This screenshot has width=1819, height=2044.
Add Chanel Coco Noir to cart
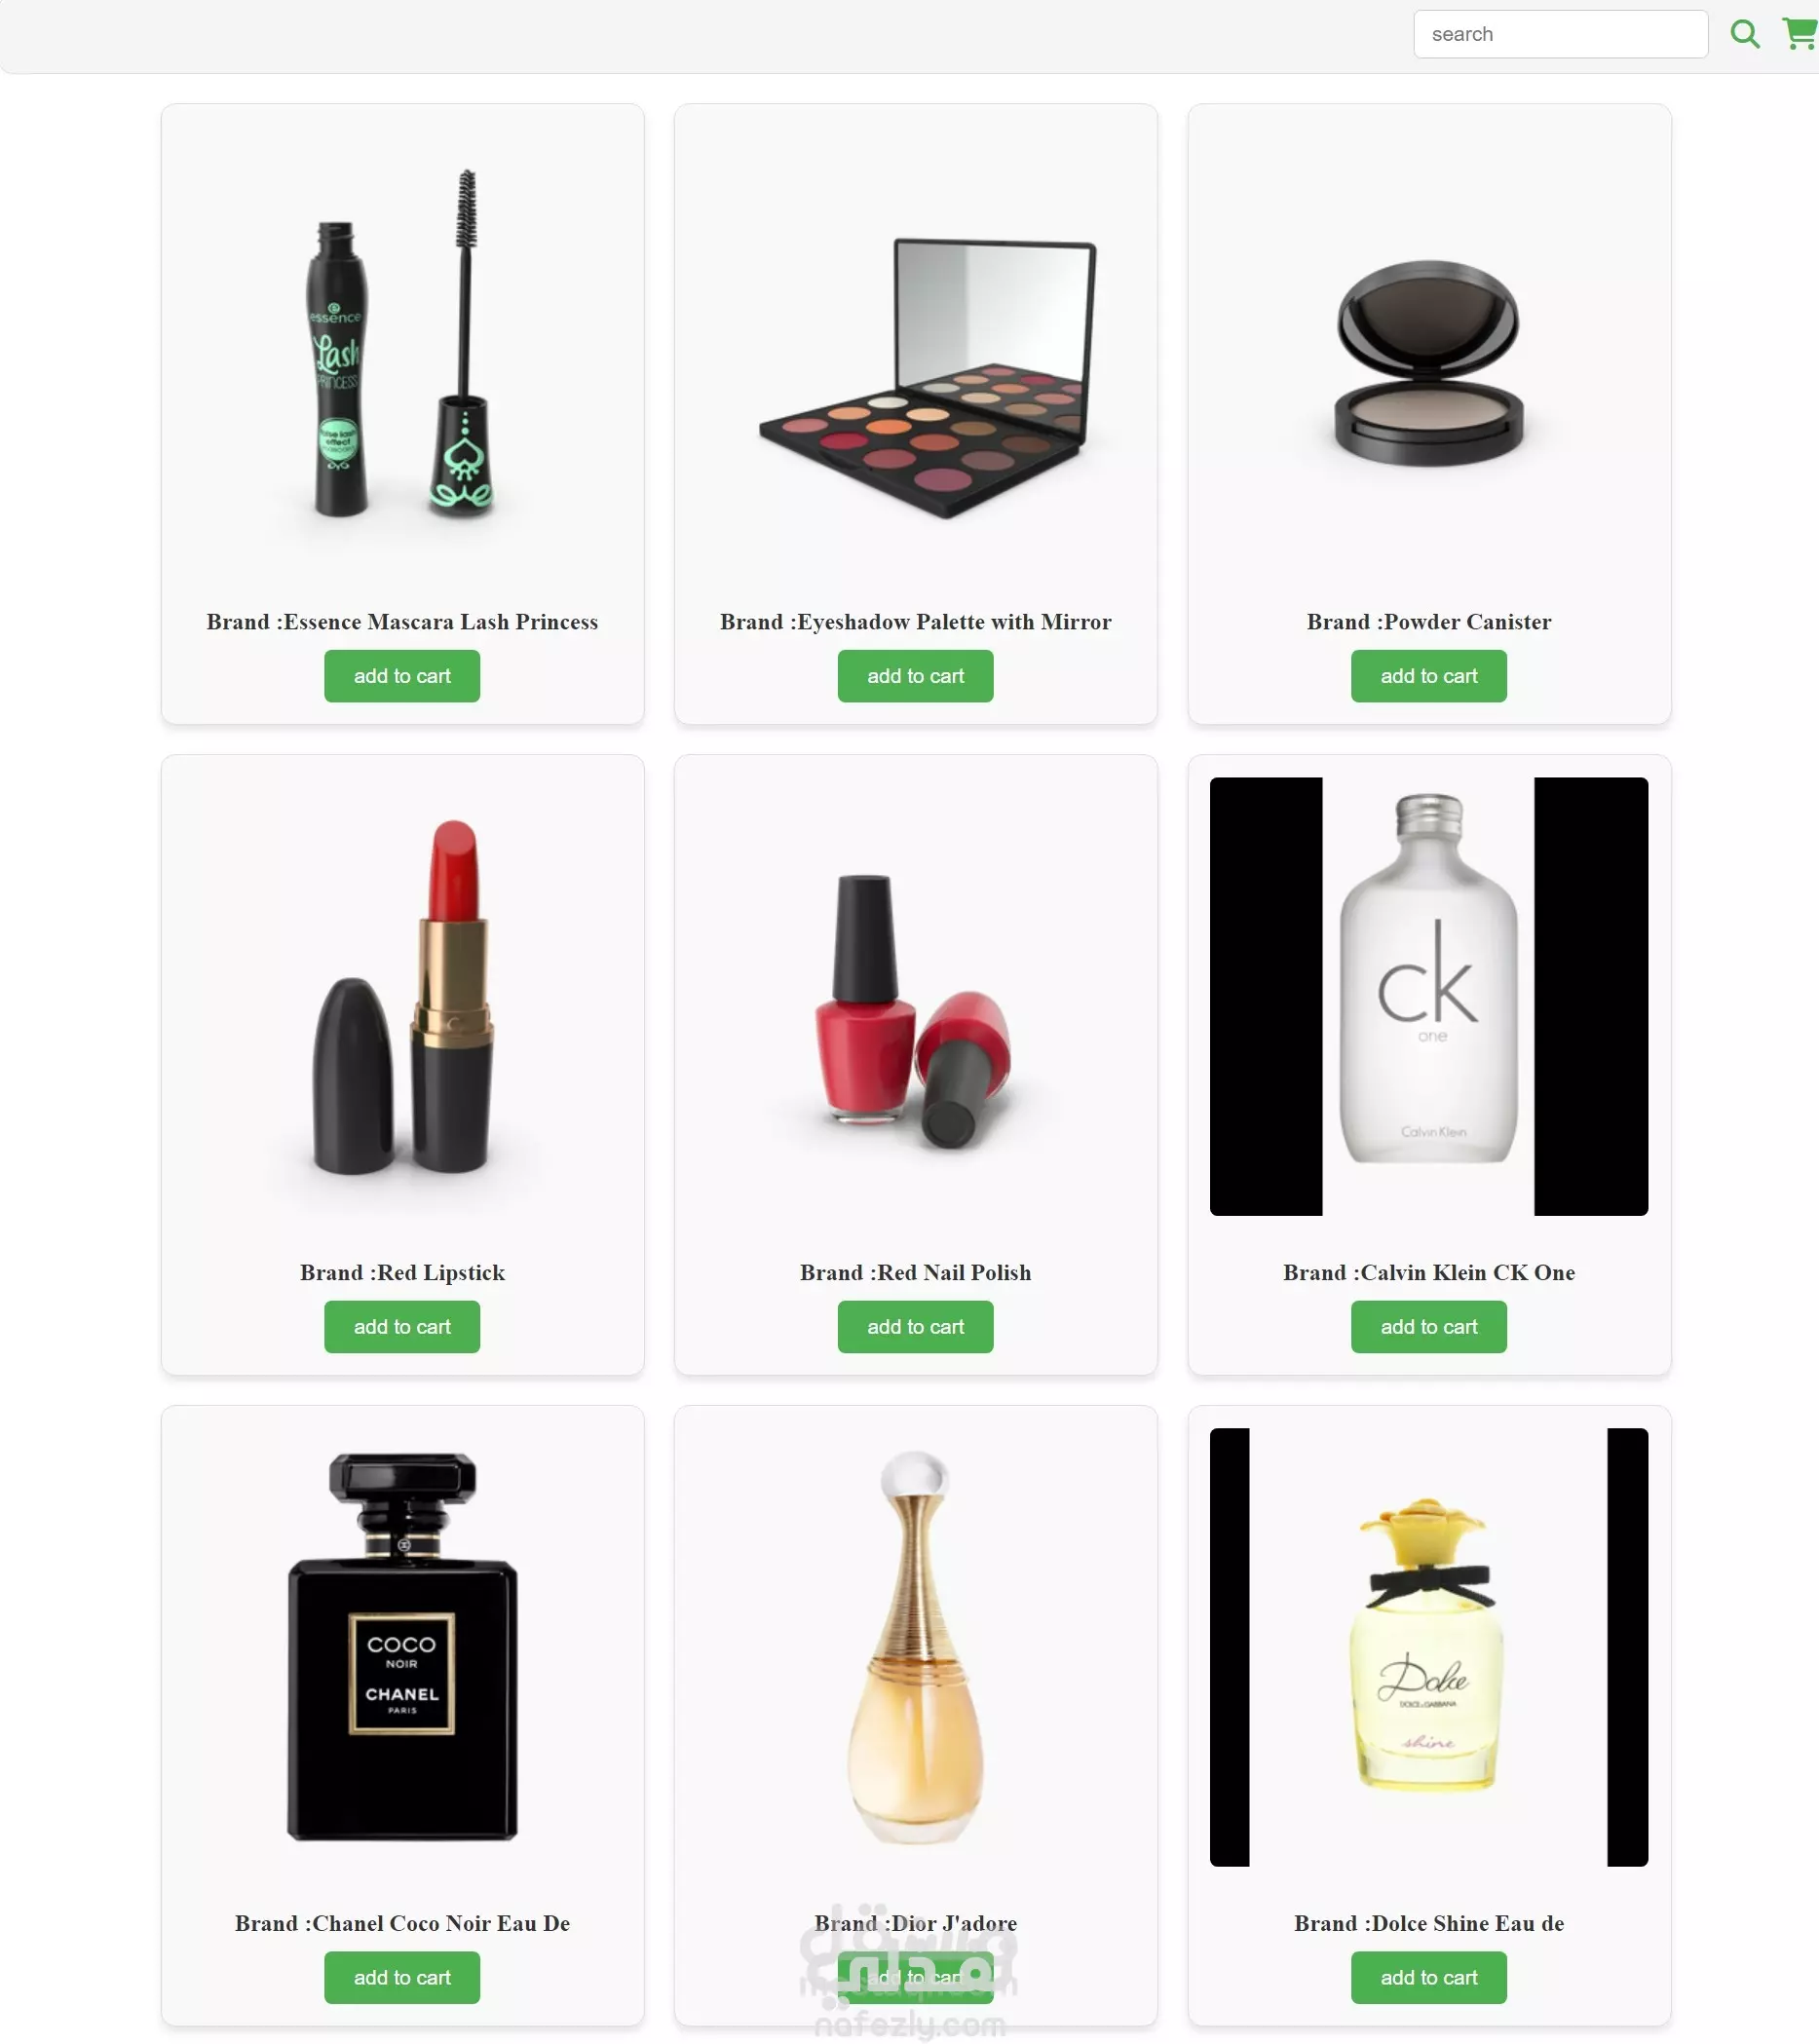[x=402, y=1978]
